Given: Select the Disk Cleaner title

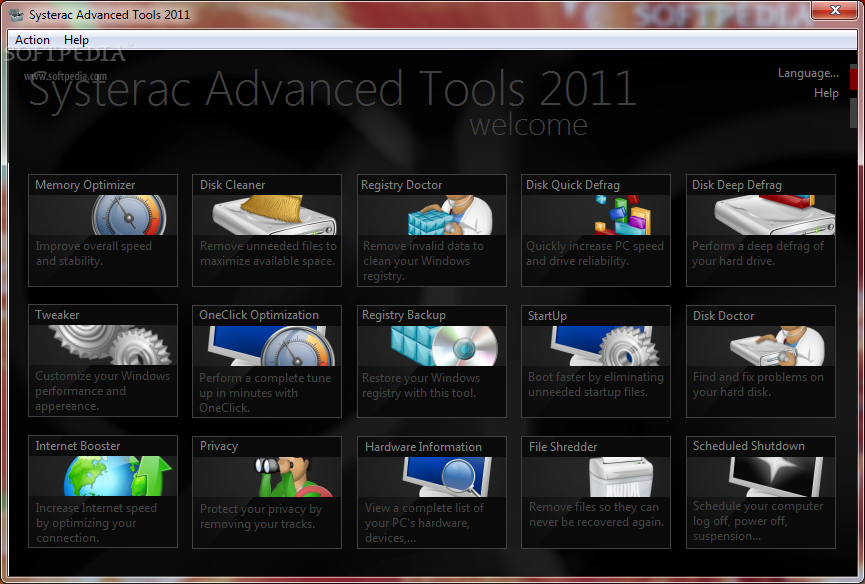Looking at the screenshot, I should tap(232, 185).
